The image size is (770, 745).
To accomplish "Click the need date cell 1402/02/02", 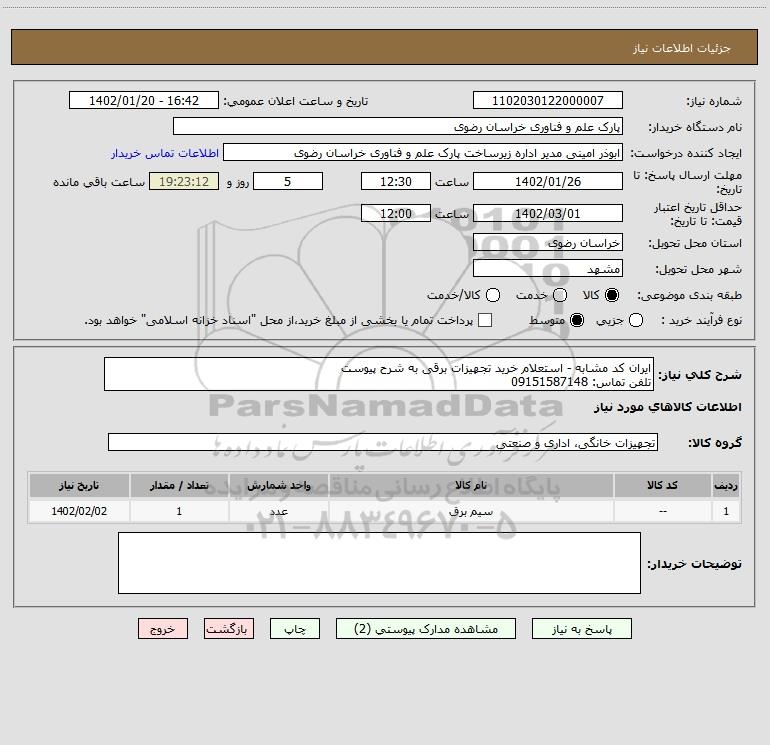I will [x=79, y=511].
